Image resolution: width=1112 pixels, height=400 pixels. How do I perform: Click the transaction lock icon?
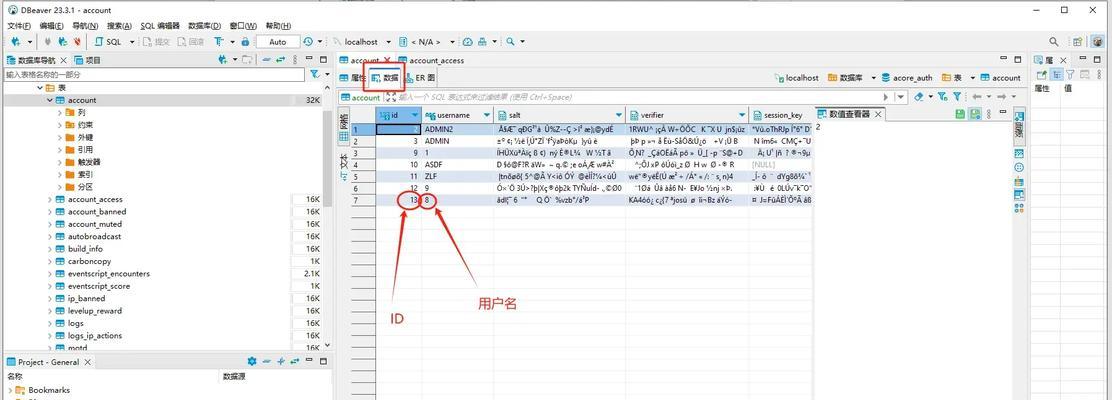245,42
